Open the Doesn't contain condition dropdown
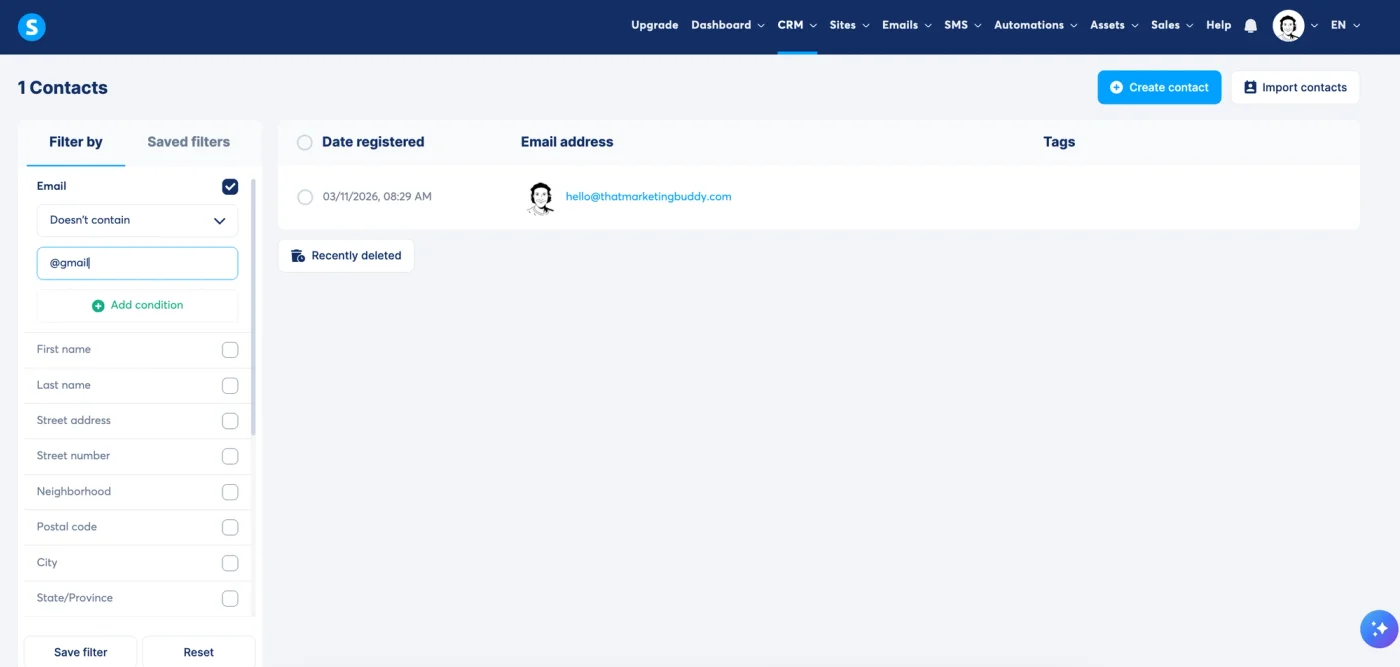The height and width of the screenshot is (667, 1400). pos(137,220)
